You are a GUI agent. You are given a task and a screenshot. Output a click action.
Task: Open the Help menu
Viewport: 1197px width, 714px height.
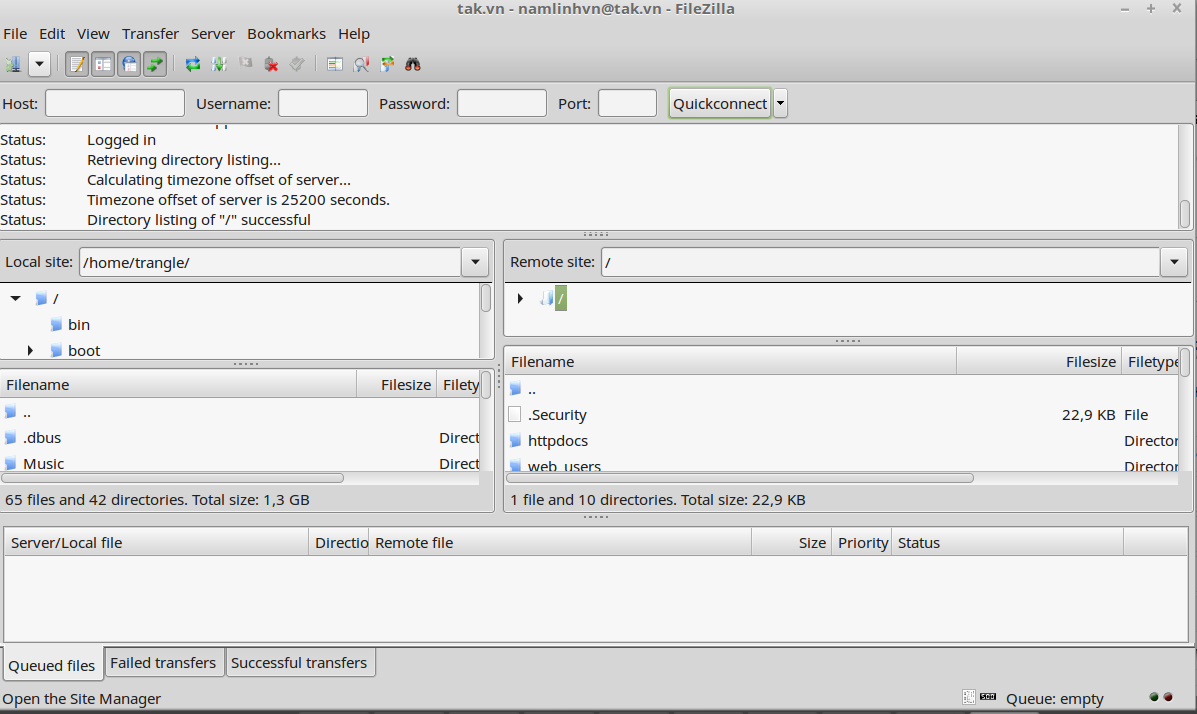(x=354, y=34)
